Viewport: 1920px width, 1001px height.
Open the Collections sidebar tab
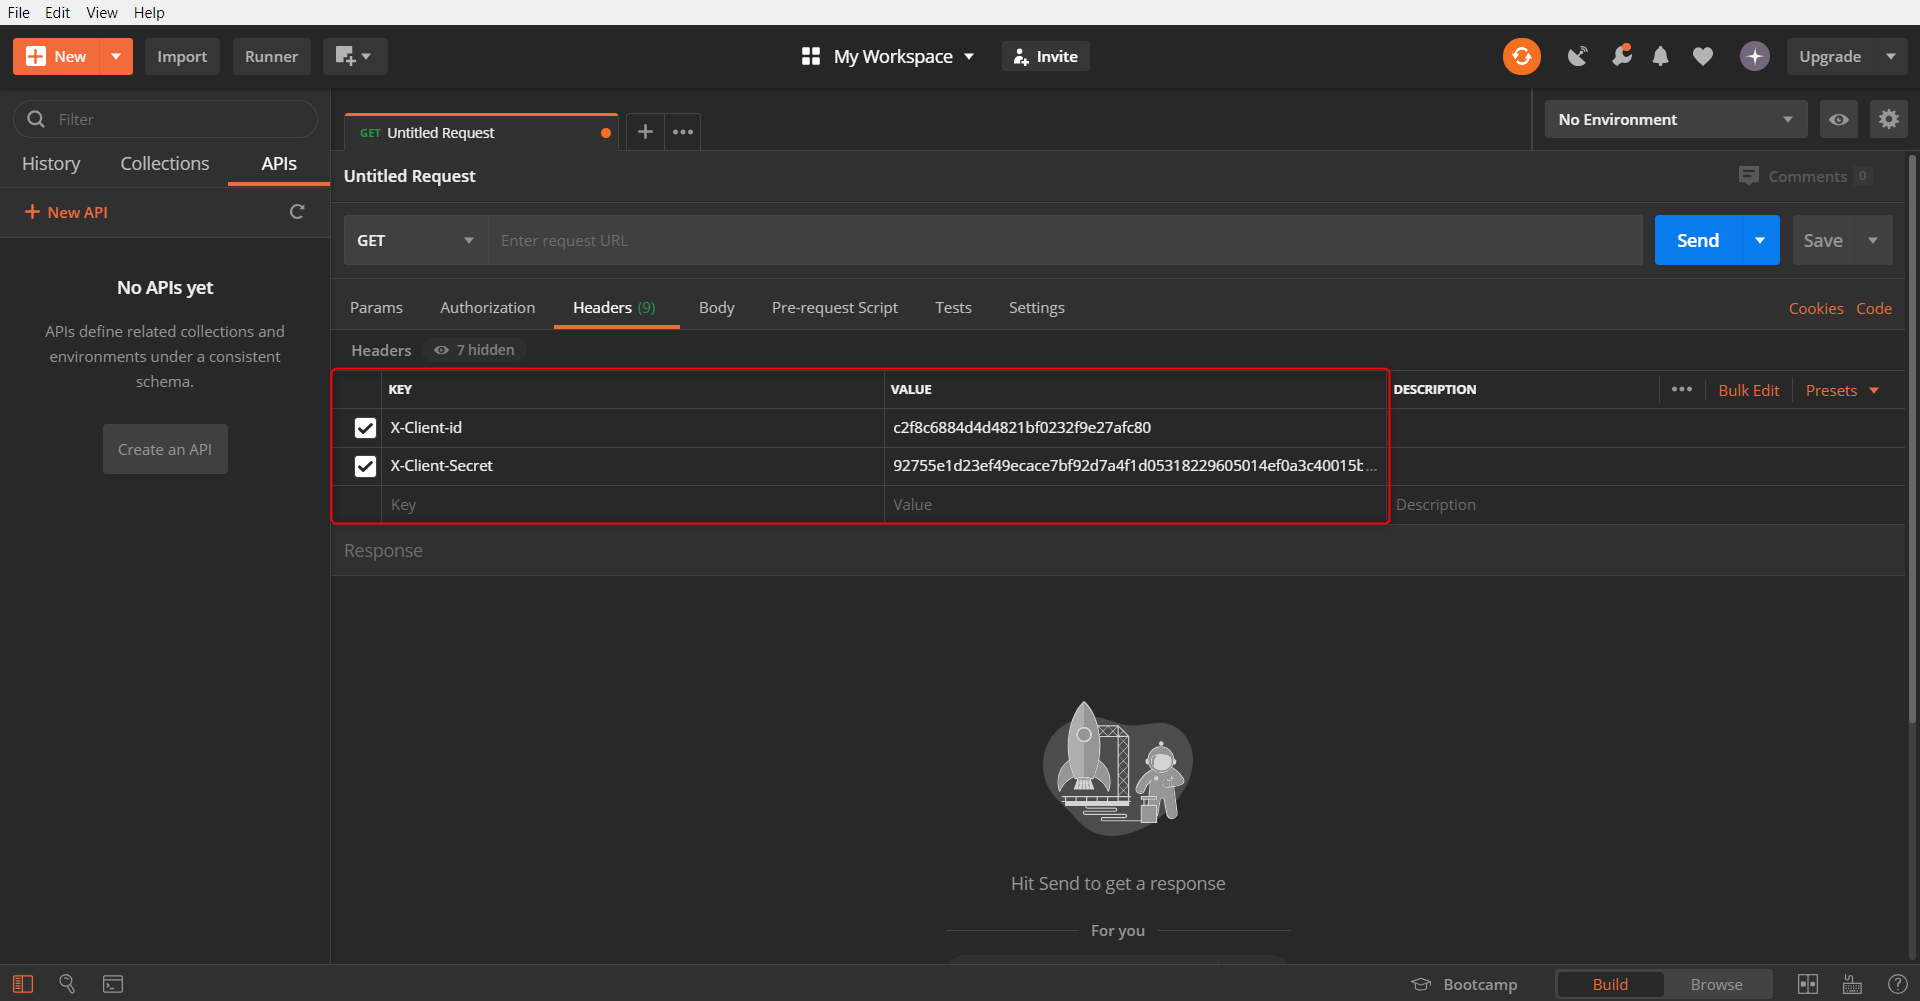pos(165,164)
